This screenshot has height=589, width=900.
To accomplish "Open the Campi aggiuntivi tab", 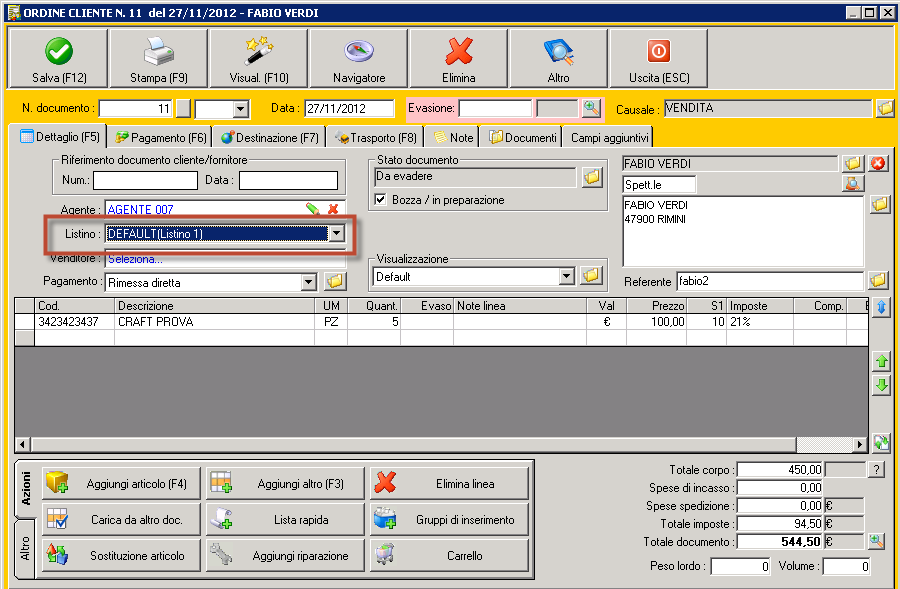I will [x=609, y=138].
